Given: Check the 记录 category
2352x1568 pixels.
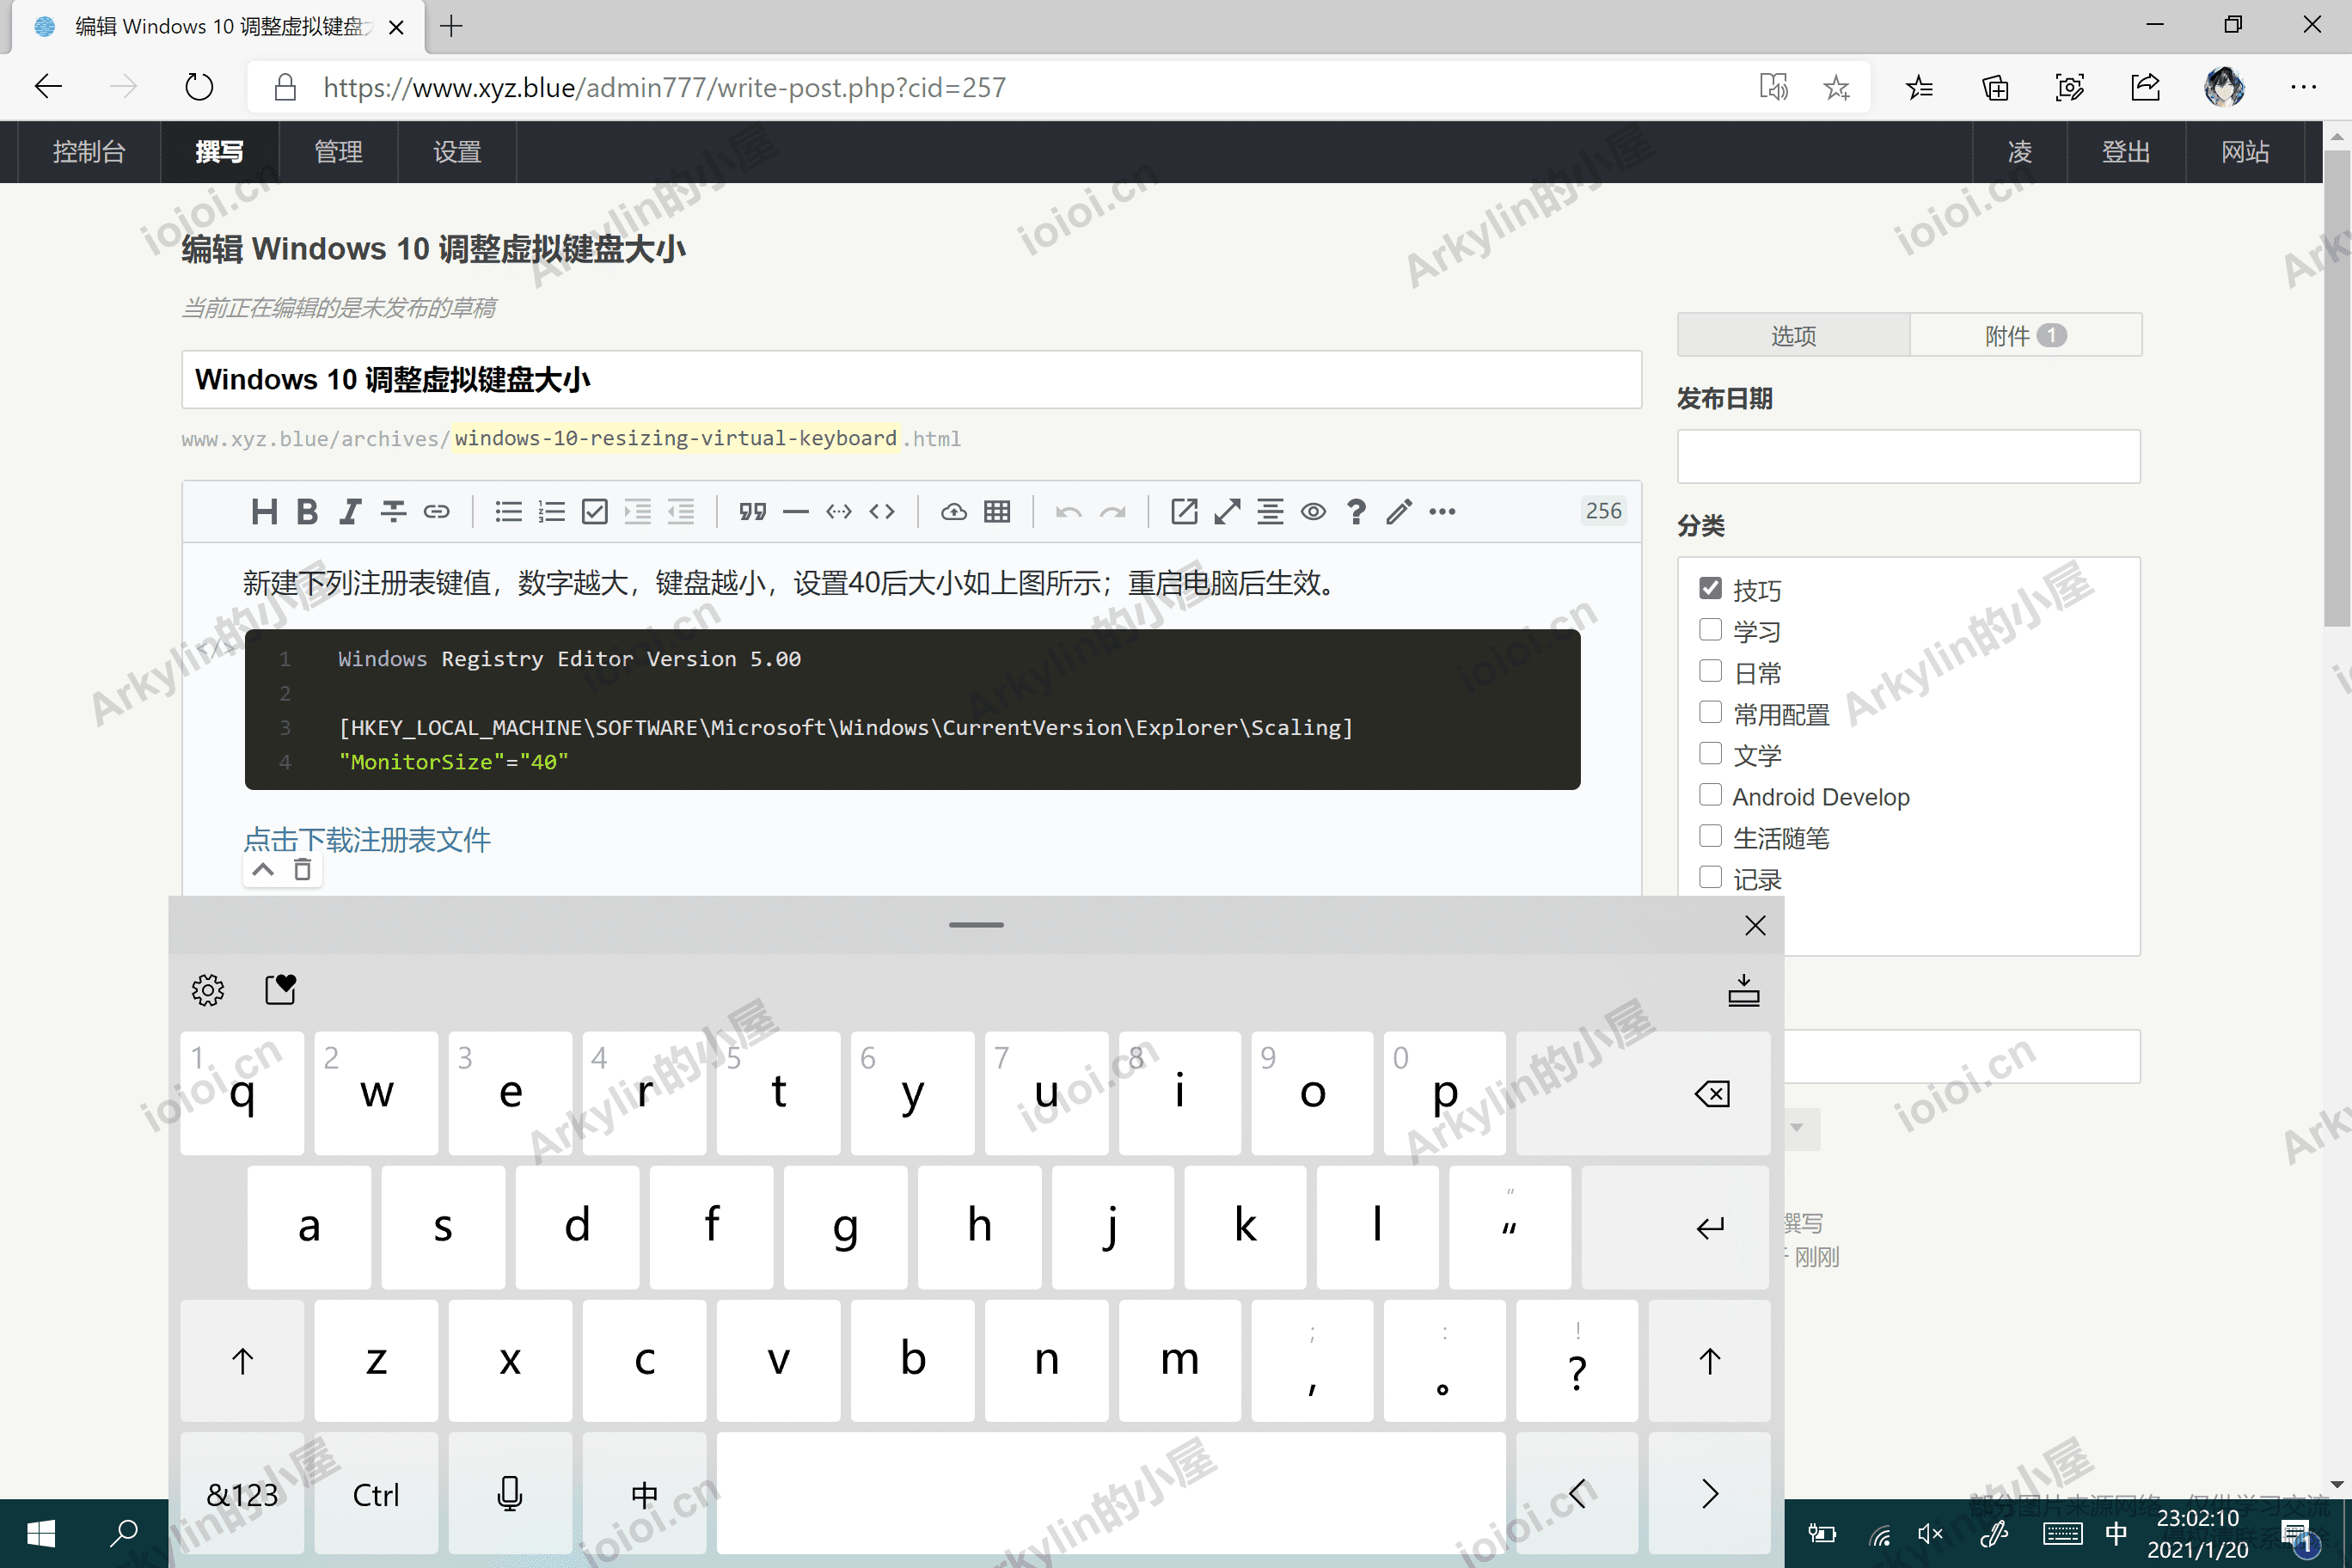Looking at the screenshot, I should coord(1710,877).
